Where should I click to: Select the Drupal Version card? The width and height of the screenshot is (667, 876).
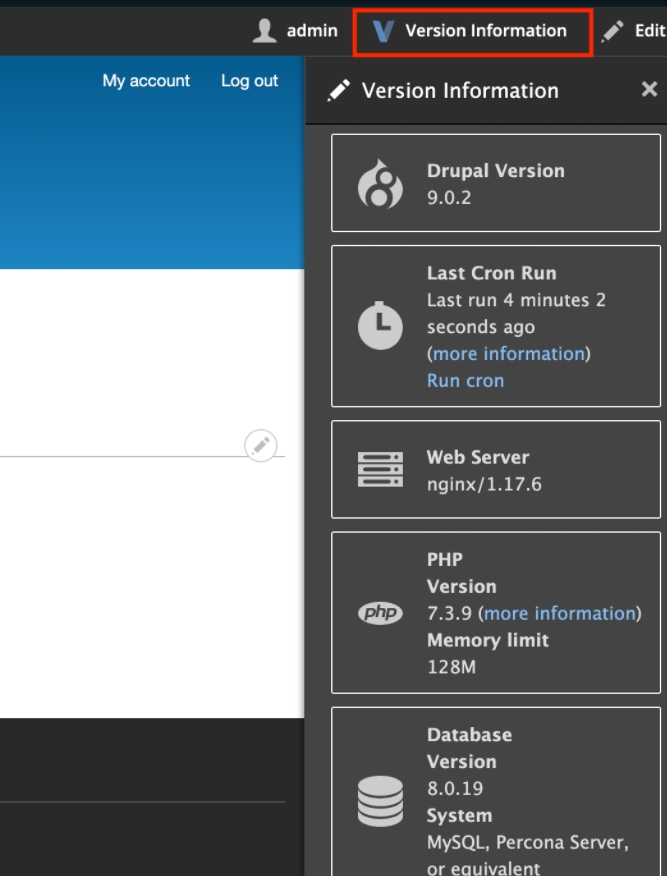[x=496, y=182]
